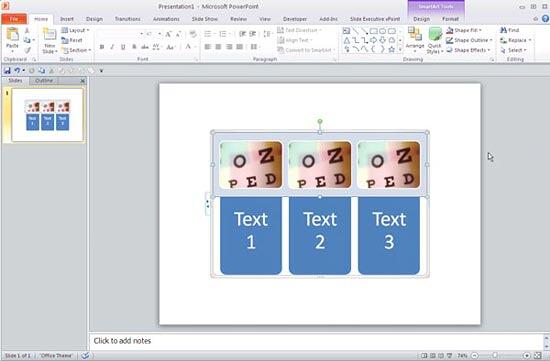
Task: Select the Down Arrow shape
Action: [x=383, y=40]
